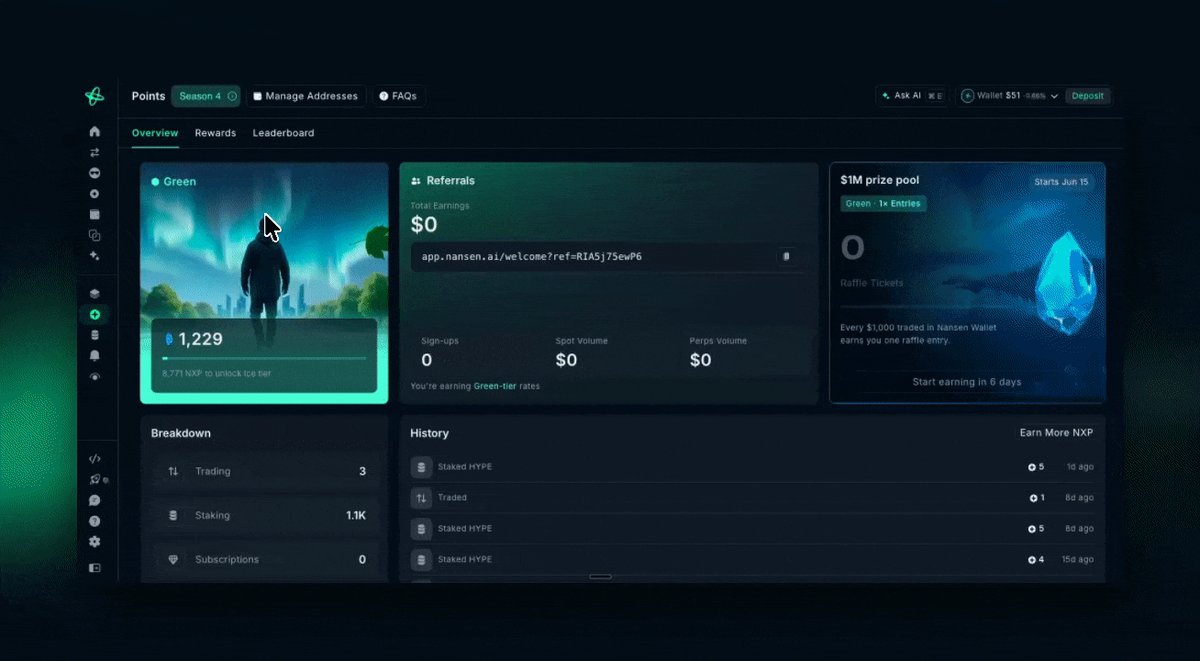Click the Subscriptions row in Breakdown
The height and width of the screenshot is (661, 1200).
pyautogui.click(x=265, y=559)
